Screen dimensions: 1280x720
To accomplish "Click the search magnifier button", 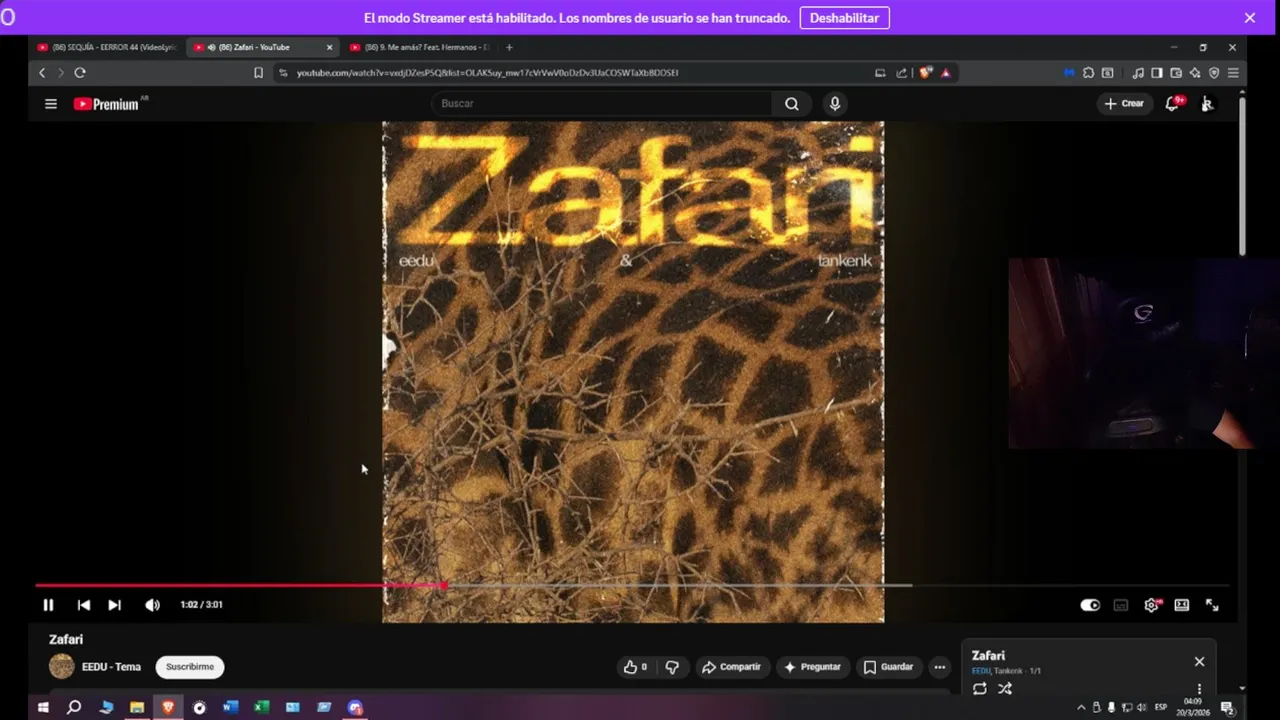I will pyautogui.click(x=792, y=104).
